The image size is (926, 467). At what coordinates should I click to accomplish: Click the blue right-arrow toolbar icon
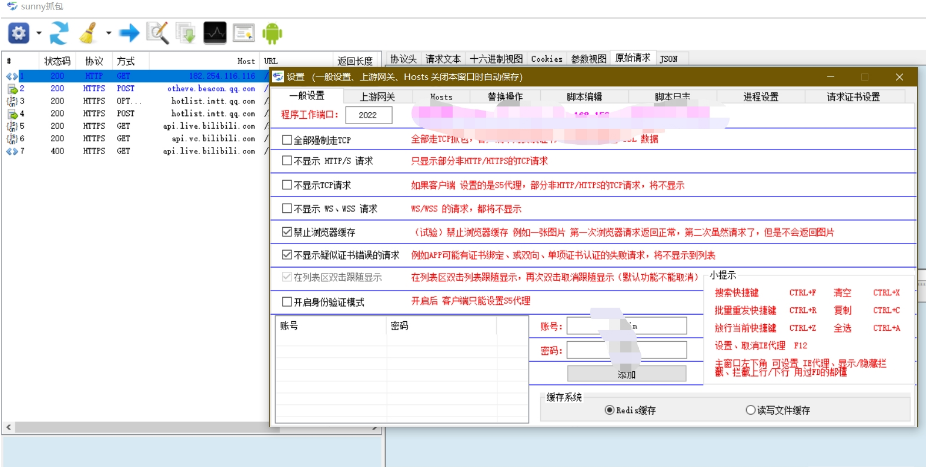pyautogui.click(x=129, y=33)
